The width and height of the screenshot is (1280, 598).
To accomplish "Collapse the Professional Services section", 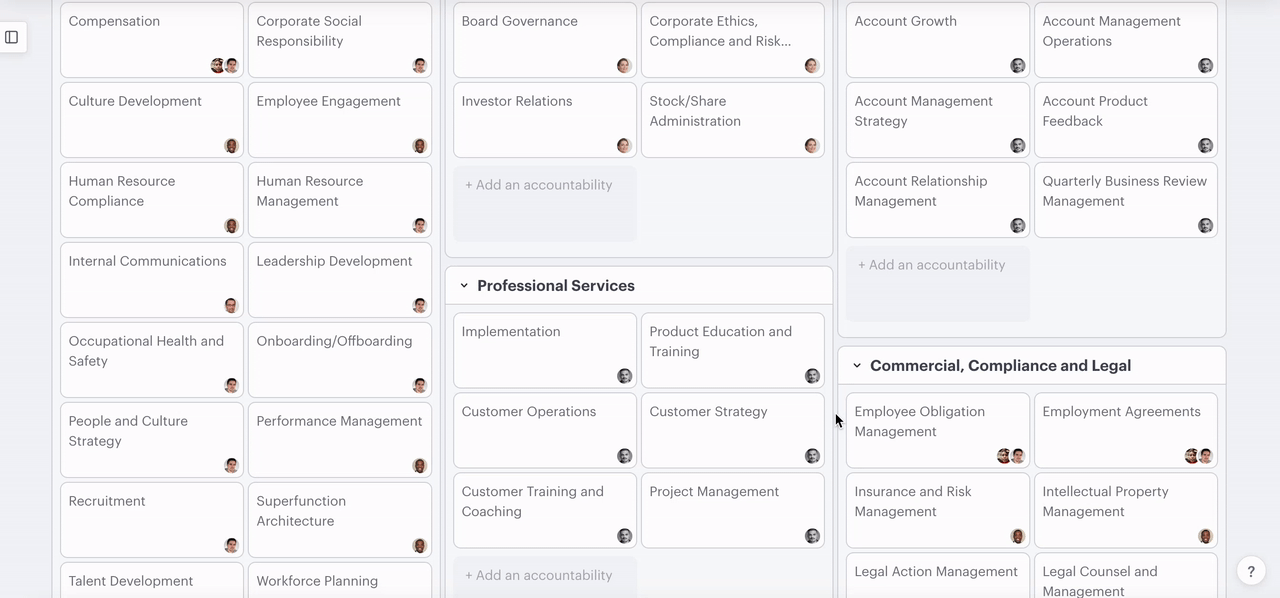I will pyautogui.click(x=464, y=286).
